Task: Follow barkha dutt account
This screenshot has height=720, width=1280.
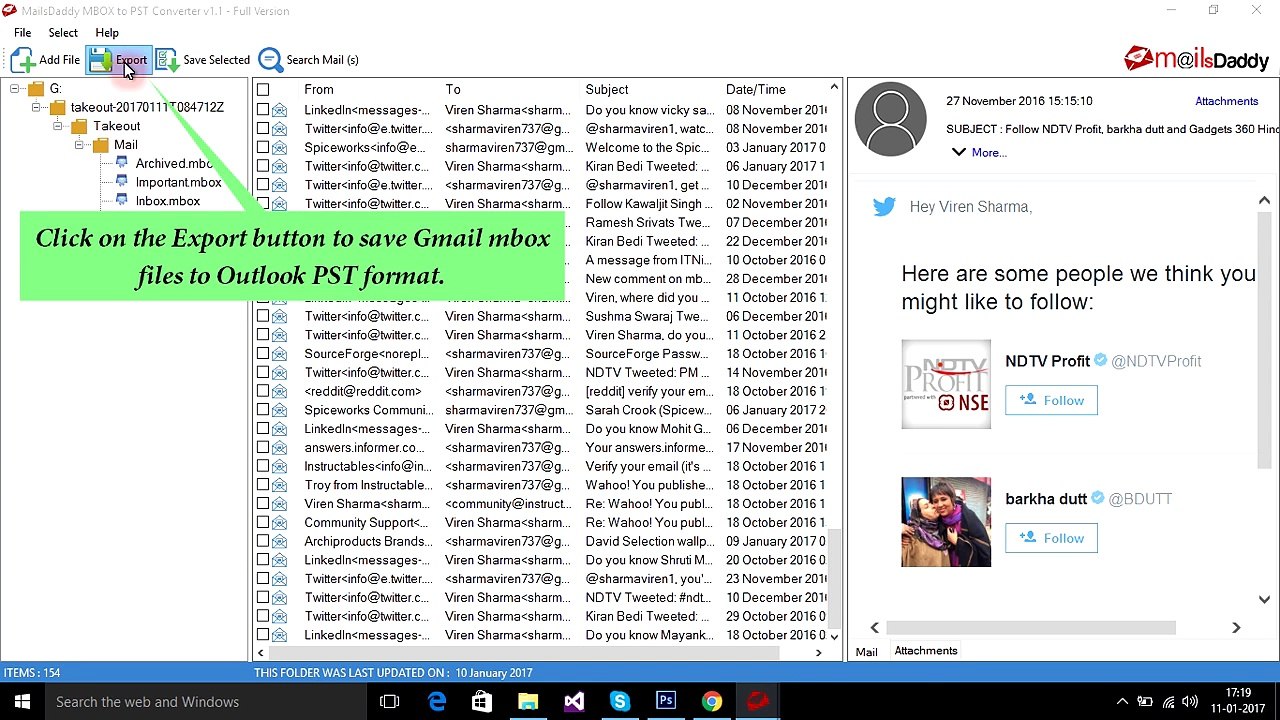Action: tap(1051, 538)
